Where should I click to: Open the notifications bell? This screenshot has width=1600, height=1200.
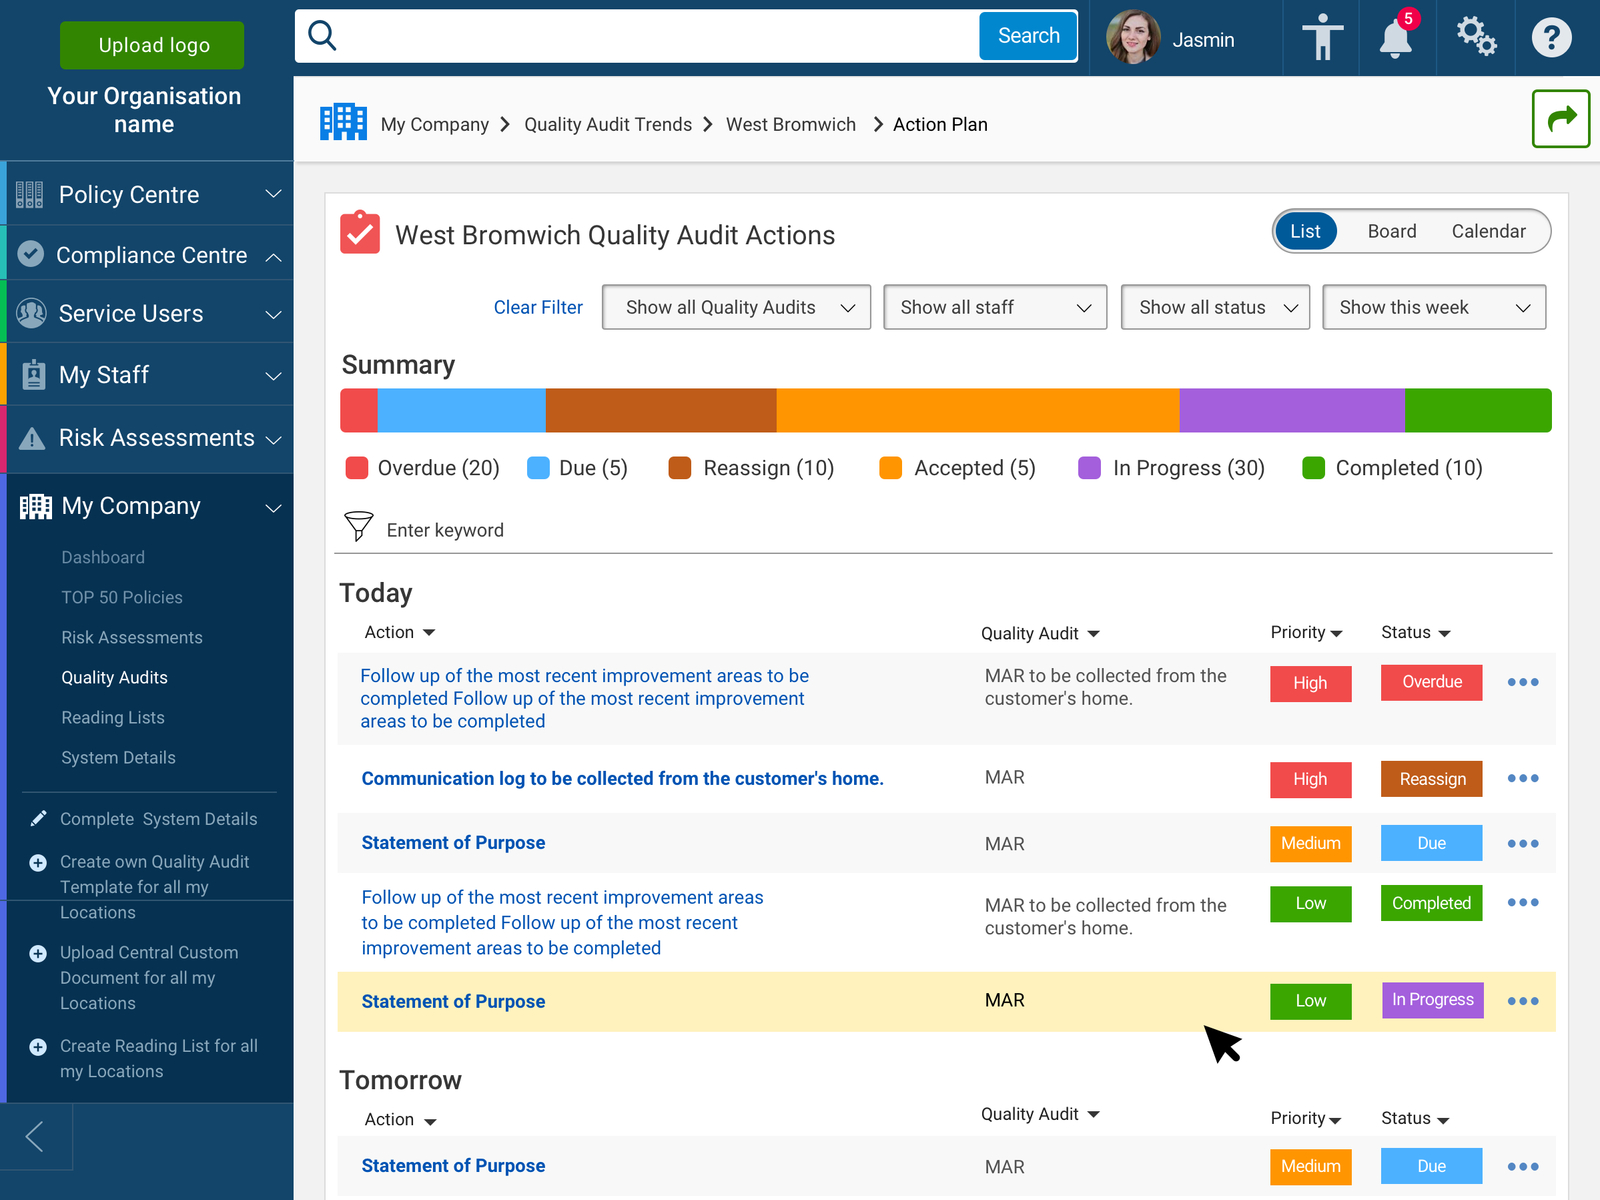coord(1396,38)
